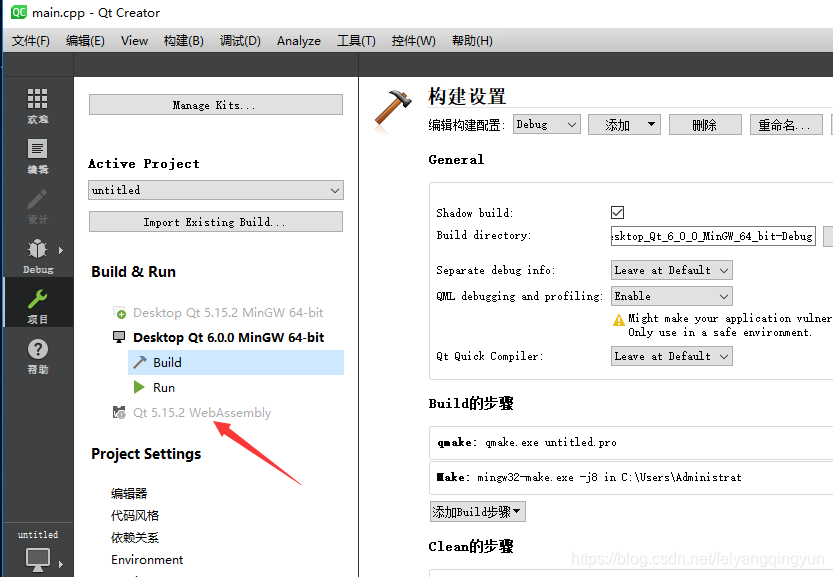The width and height of the screenshot is (833, 577).
Task: Toggle the Shadow build checkbox
Action: click(x=617, y=213)
